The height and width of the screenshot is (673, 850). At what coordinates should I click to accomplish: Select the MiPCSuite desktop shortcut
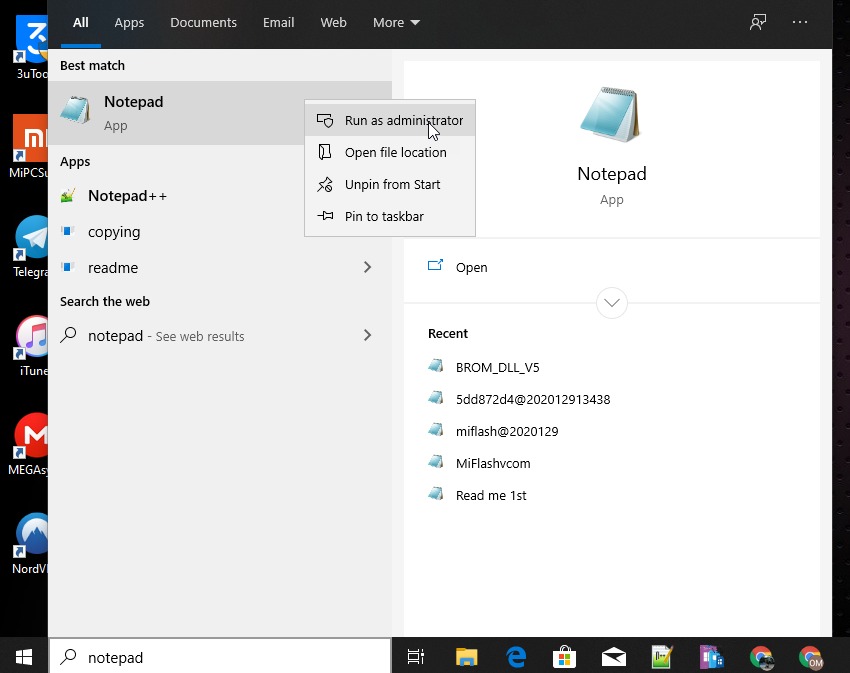(x=29, y=146)
